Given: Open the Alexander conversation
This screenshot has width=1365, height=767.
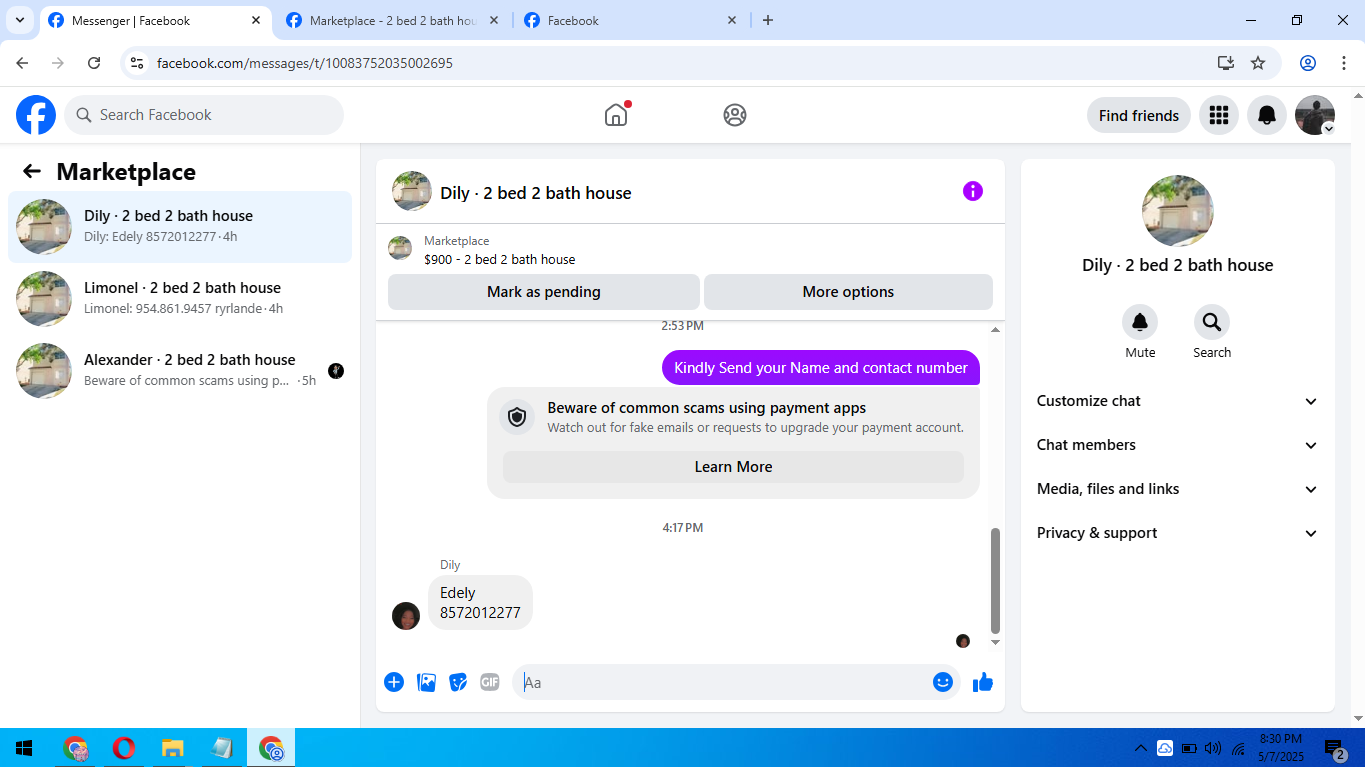Looking at the screenshot, I should (x=180, y=371).
